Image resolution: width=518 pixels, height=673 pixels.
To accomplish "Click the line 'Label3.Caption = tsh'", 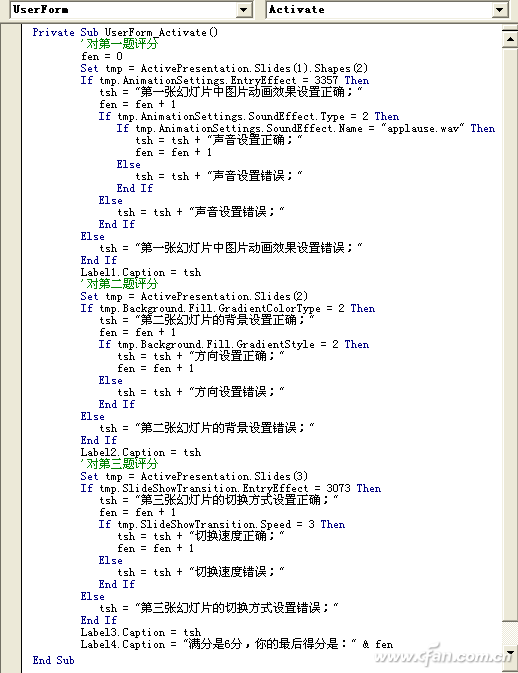I will [x=140, y=632].
